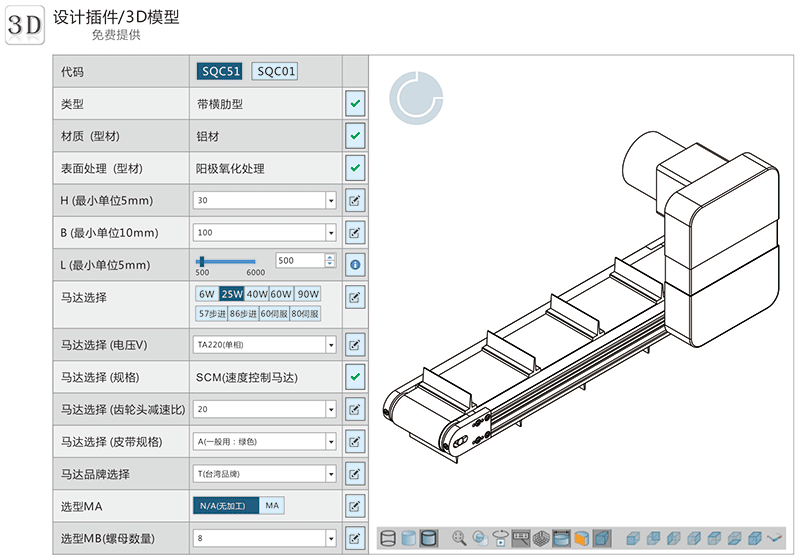Click the L length slider handle
Image resolution: width=800 pixels, height=558 pixels.
[x=214, y=261]
